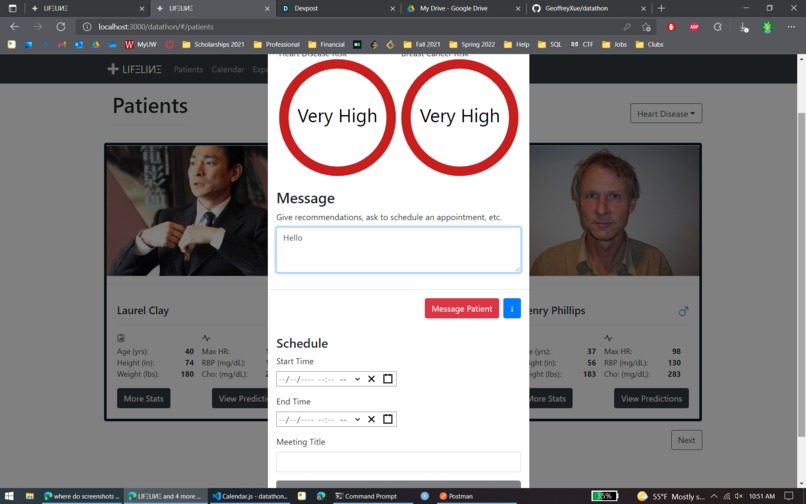Focus the Message text area containing Hello
The height and width of the screenshot is (504, 806).
point(398,250)
